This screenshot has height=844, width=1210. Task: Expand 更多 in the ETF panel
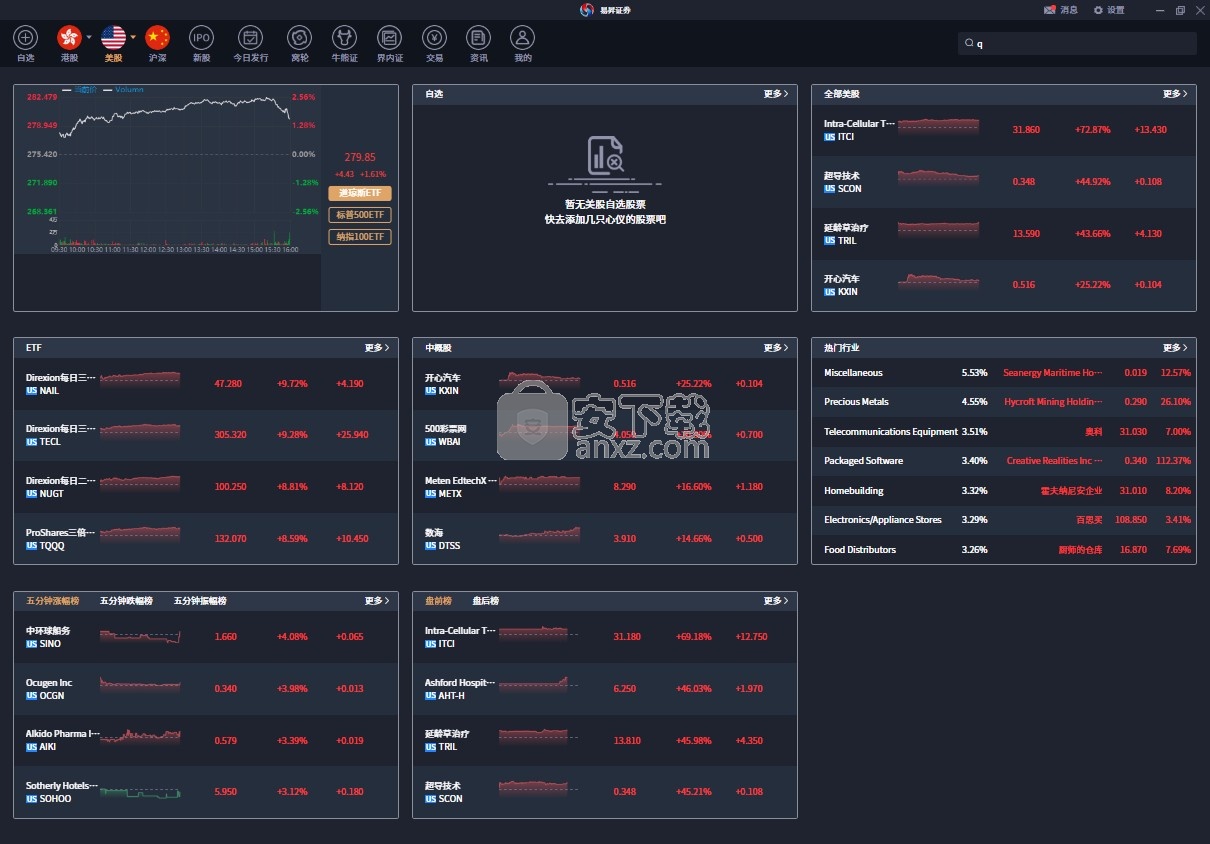tap(376, 348)
